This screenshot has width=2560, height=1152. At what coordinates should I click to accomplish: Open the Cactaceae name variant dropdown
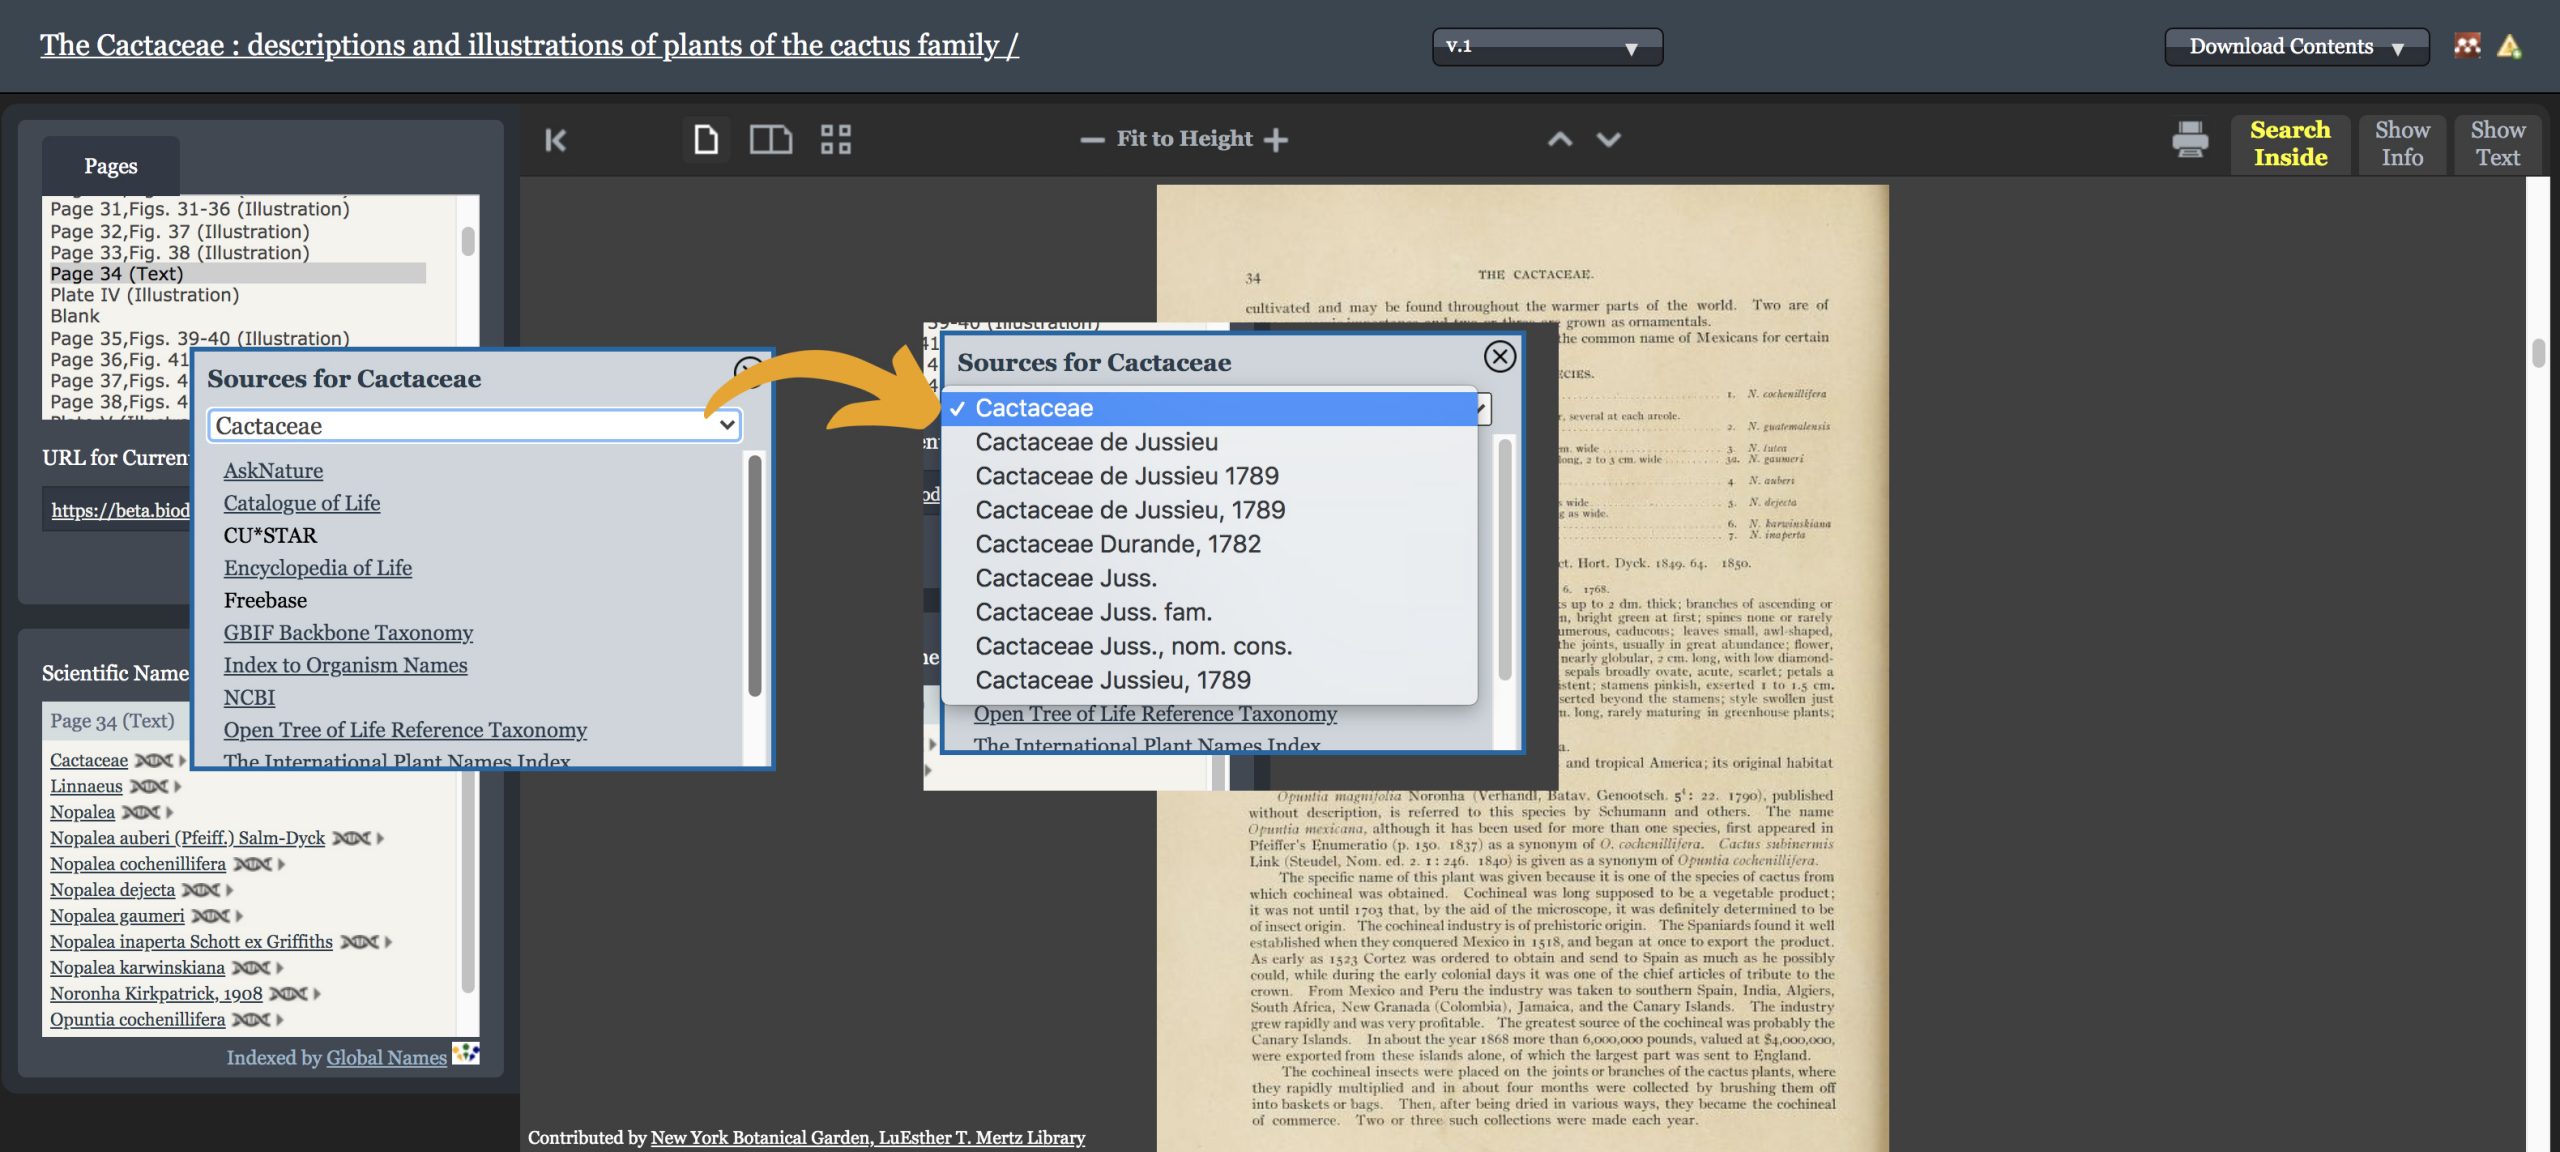pyautogui.click(x=475, y=426)
